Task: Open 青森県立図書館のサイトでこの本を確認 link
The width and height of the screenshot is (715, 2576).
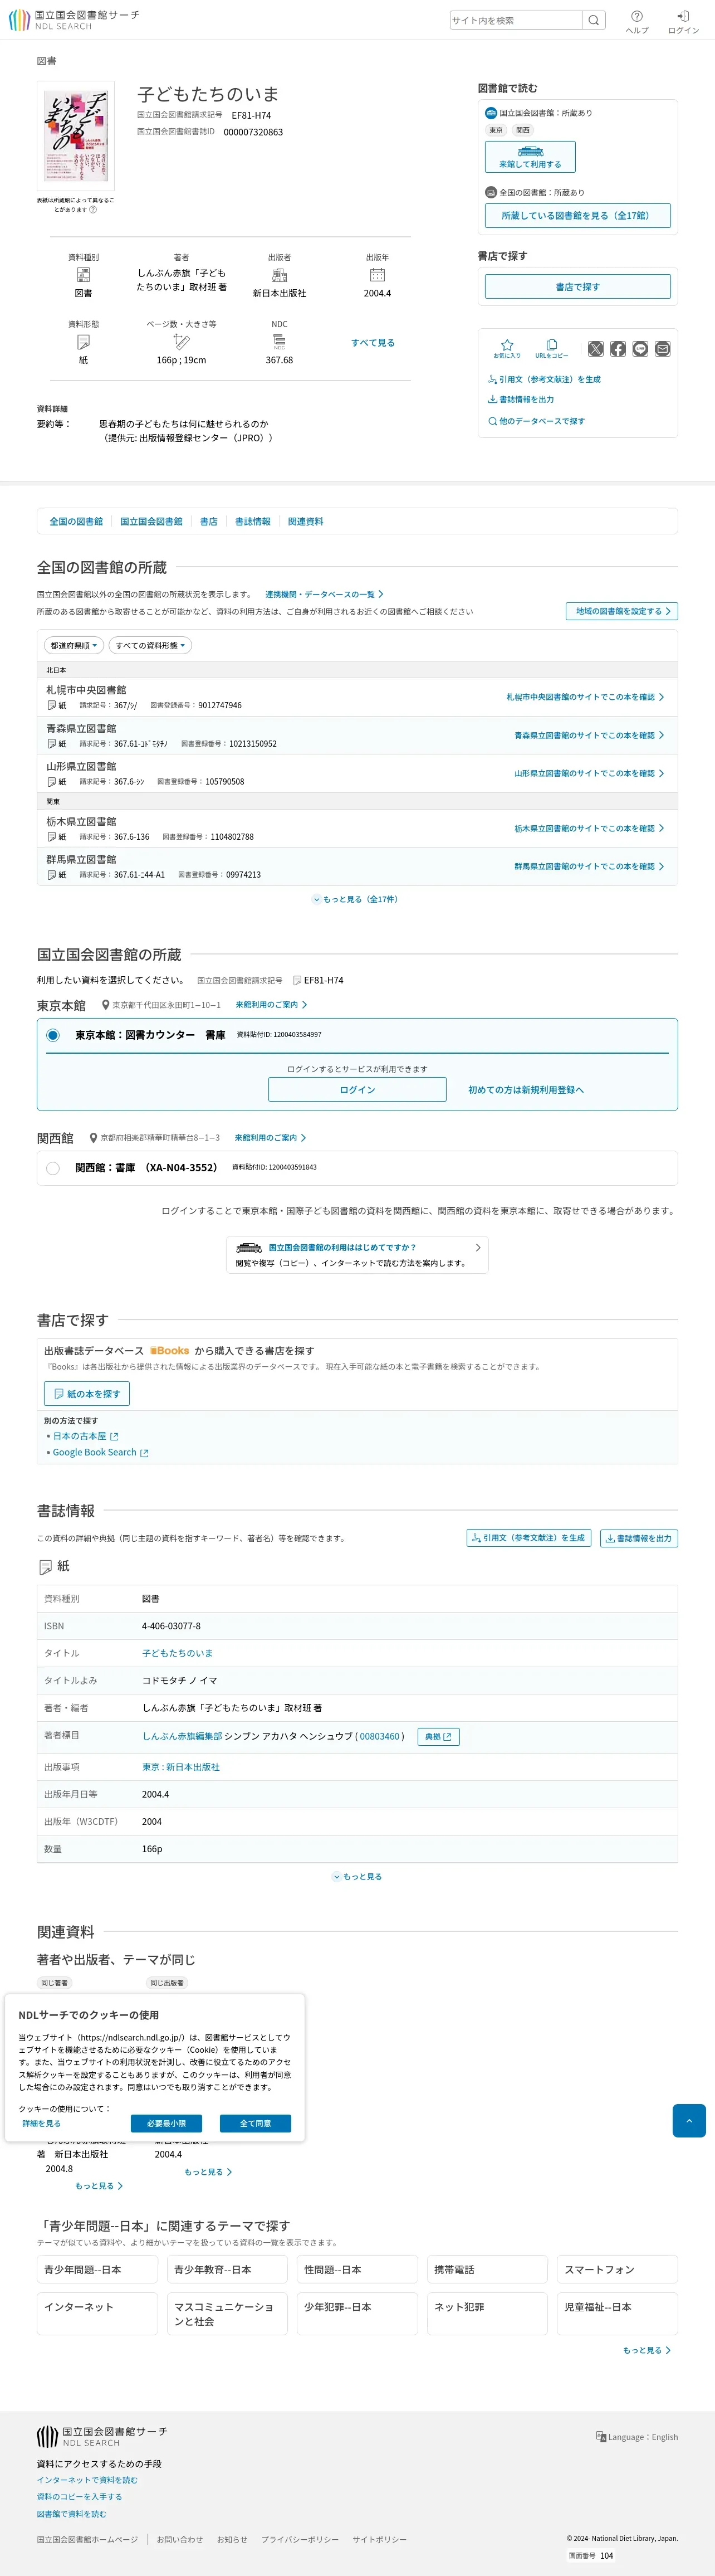Action: tap(589, 735)
